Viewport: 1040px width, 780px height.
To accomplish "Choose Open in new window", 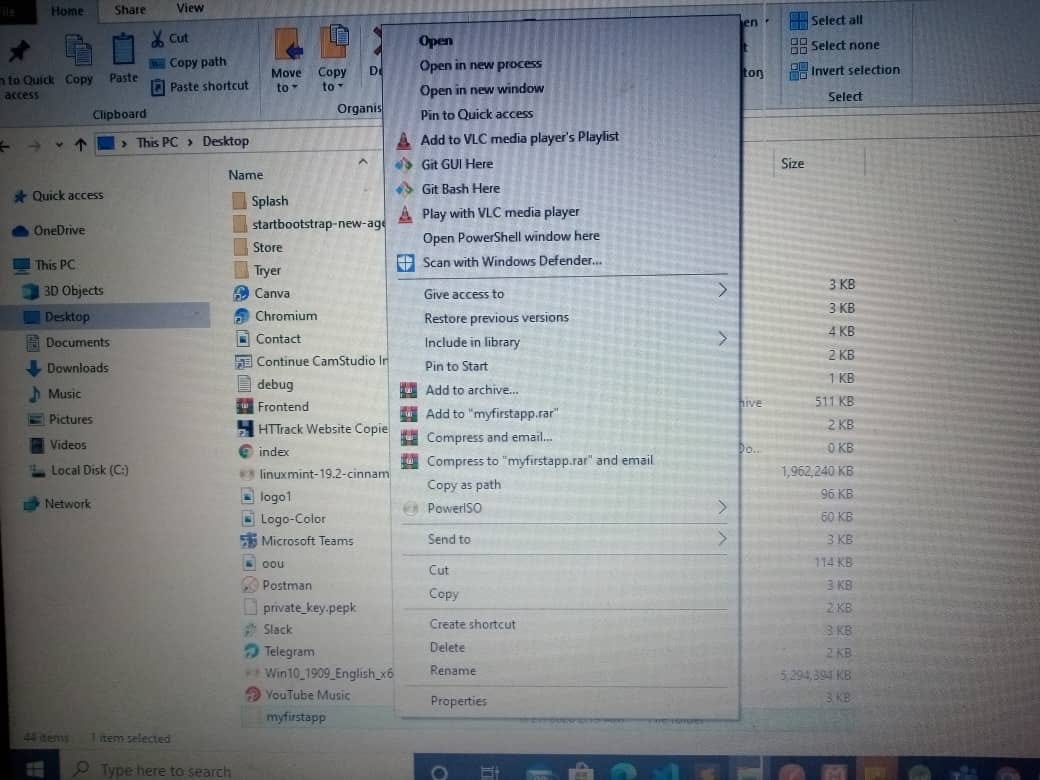I will pyautogui.click(x=482, y=90).
